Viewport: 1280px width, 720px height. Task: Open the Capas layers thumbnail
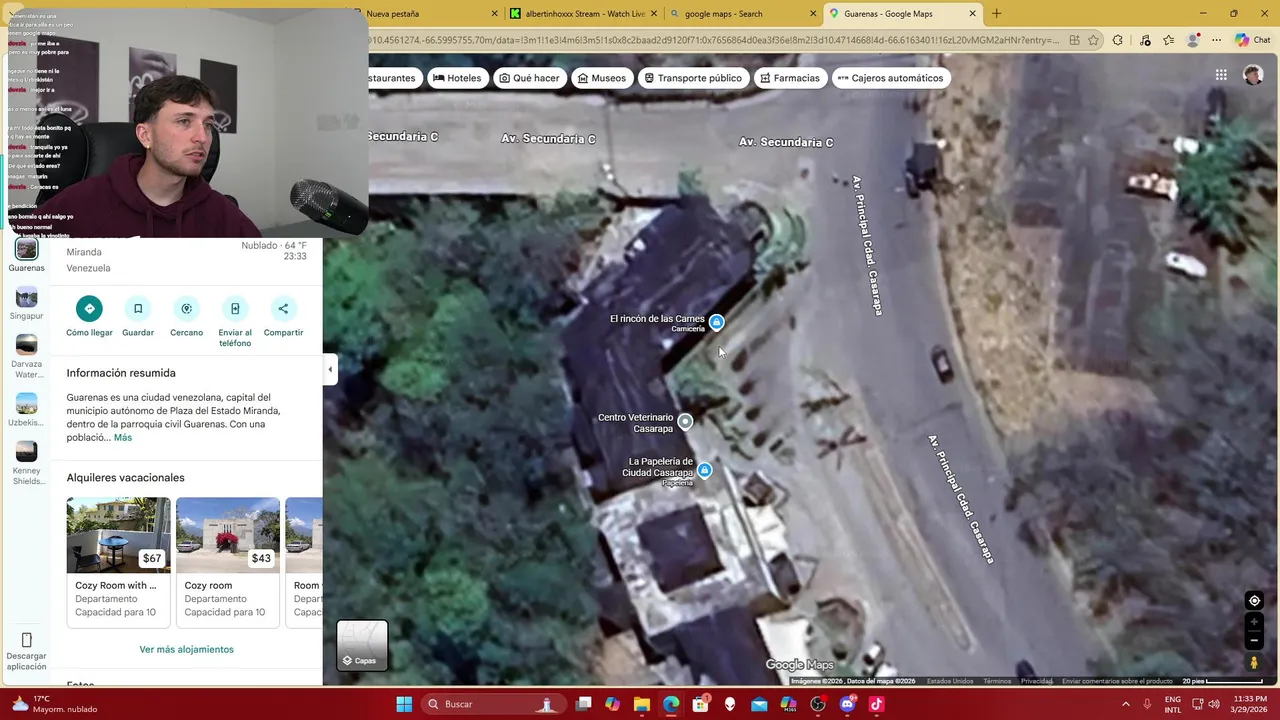point(362,645)
